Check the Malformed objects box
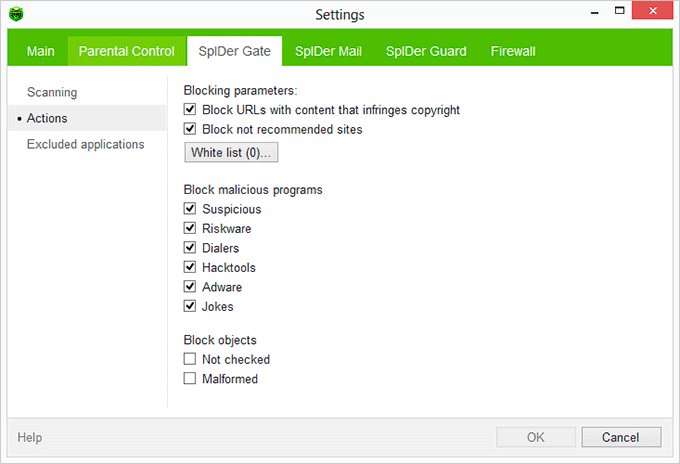 point(190,379)
